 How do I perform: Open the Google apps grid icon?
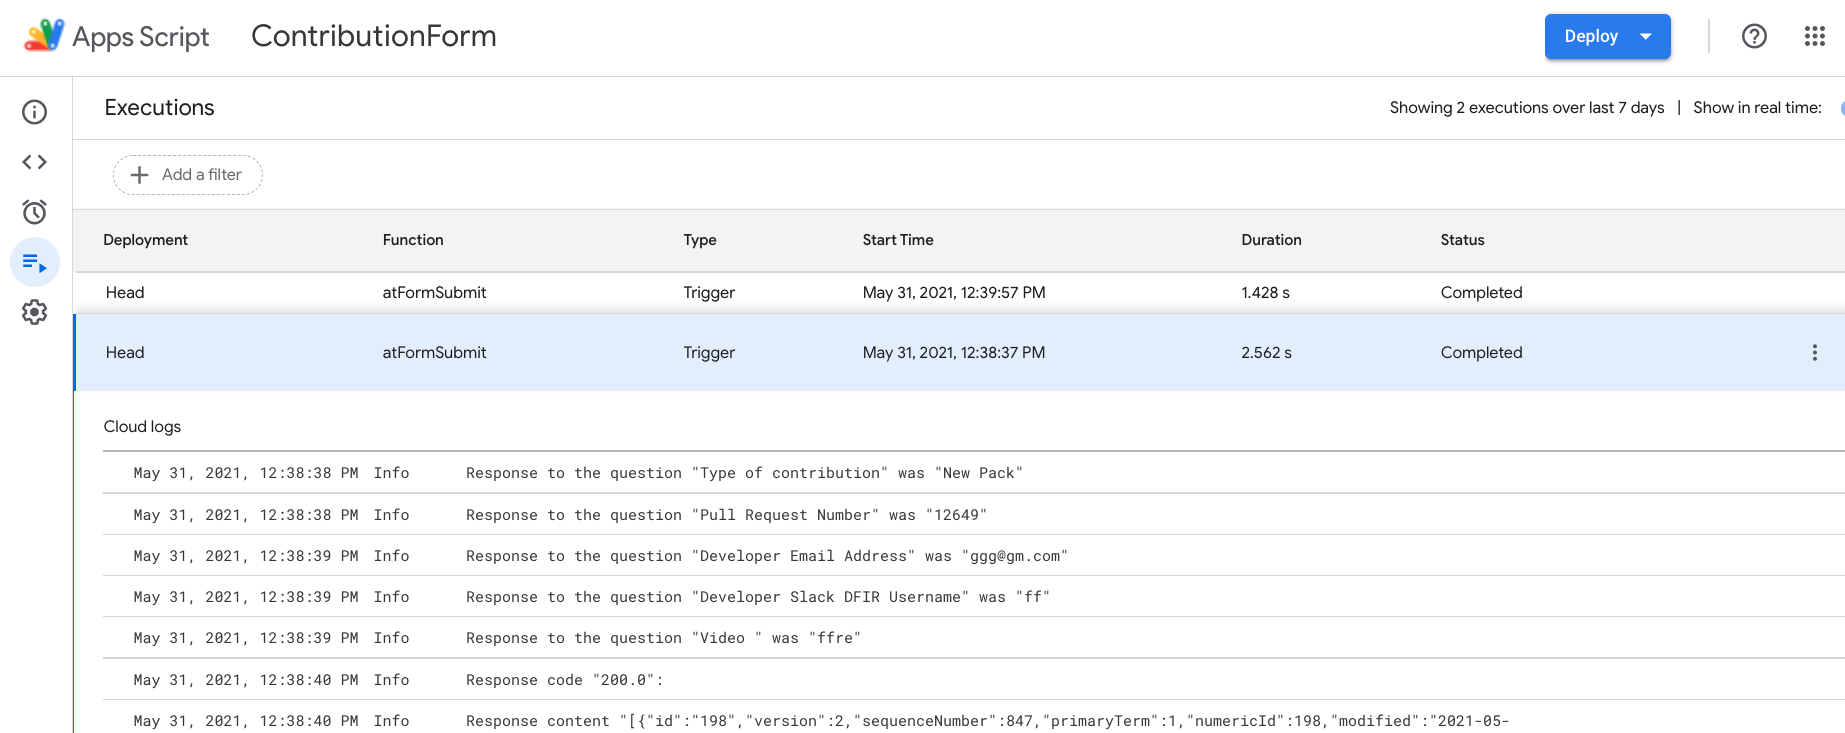(x=1814, y=36)
